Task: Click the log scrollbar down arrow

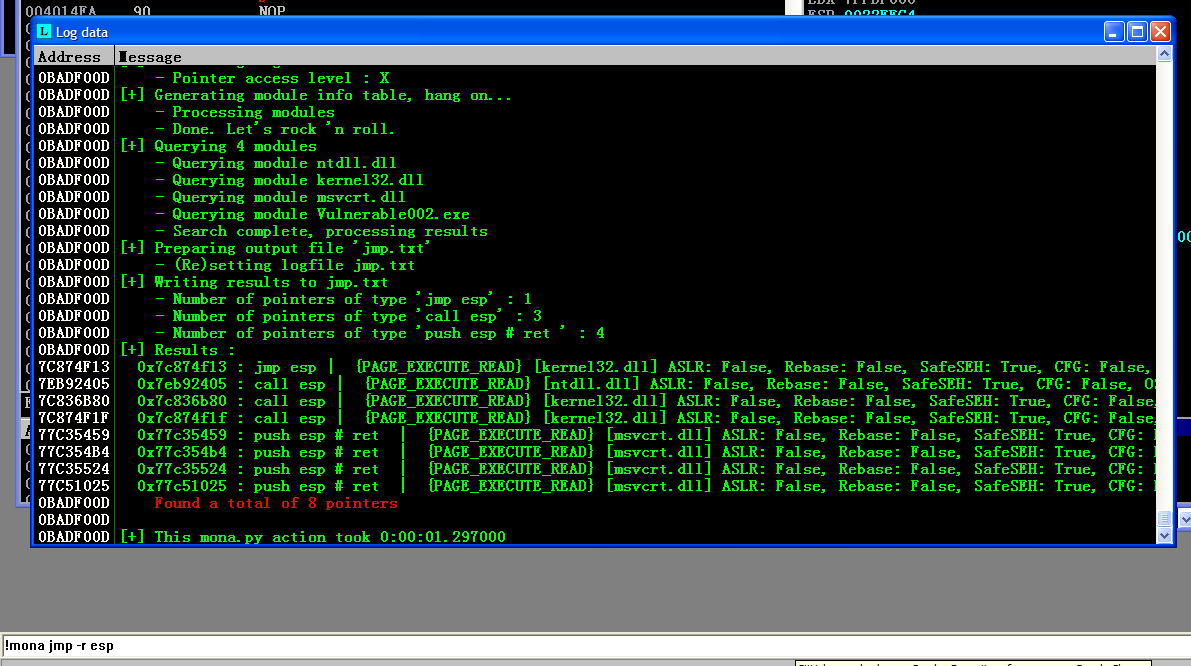Action: [x=1163, y=536]
